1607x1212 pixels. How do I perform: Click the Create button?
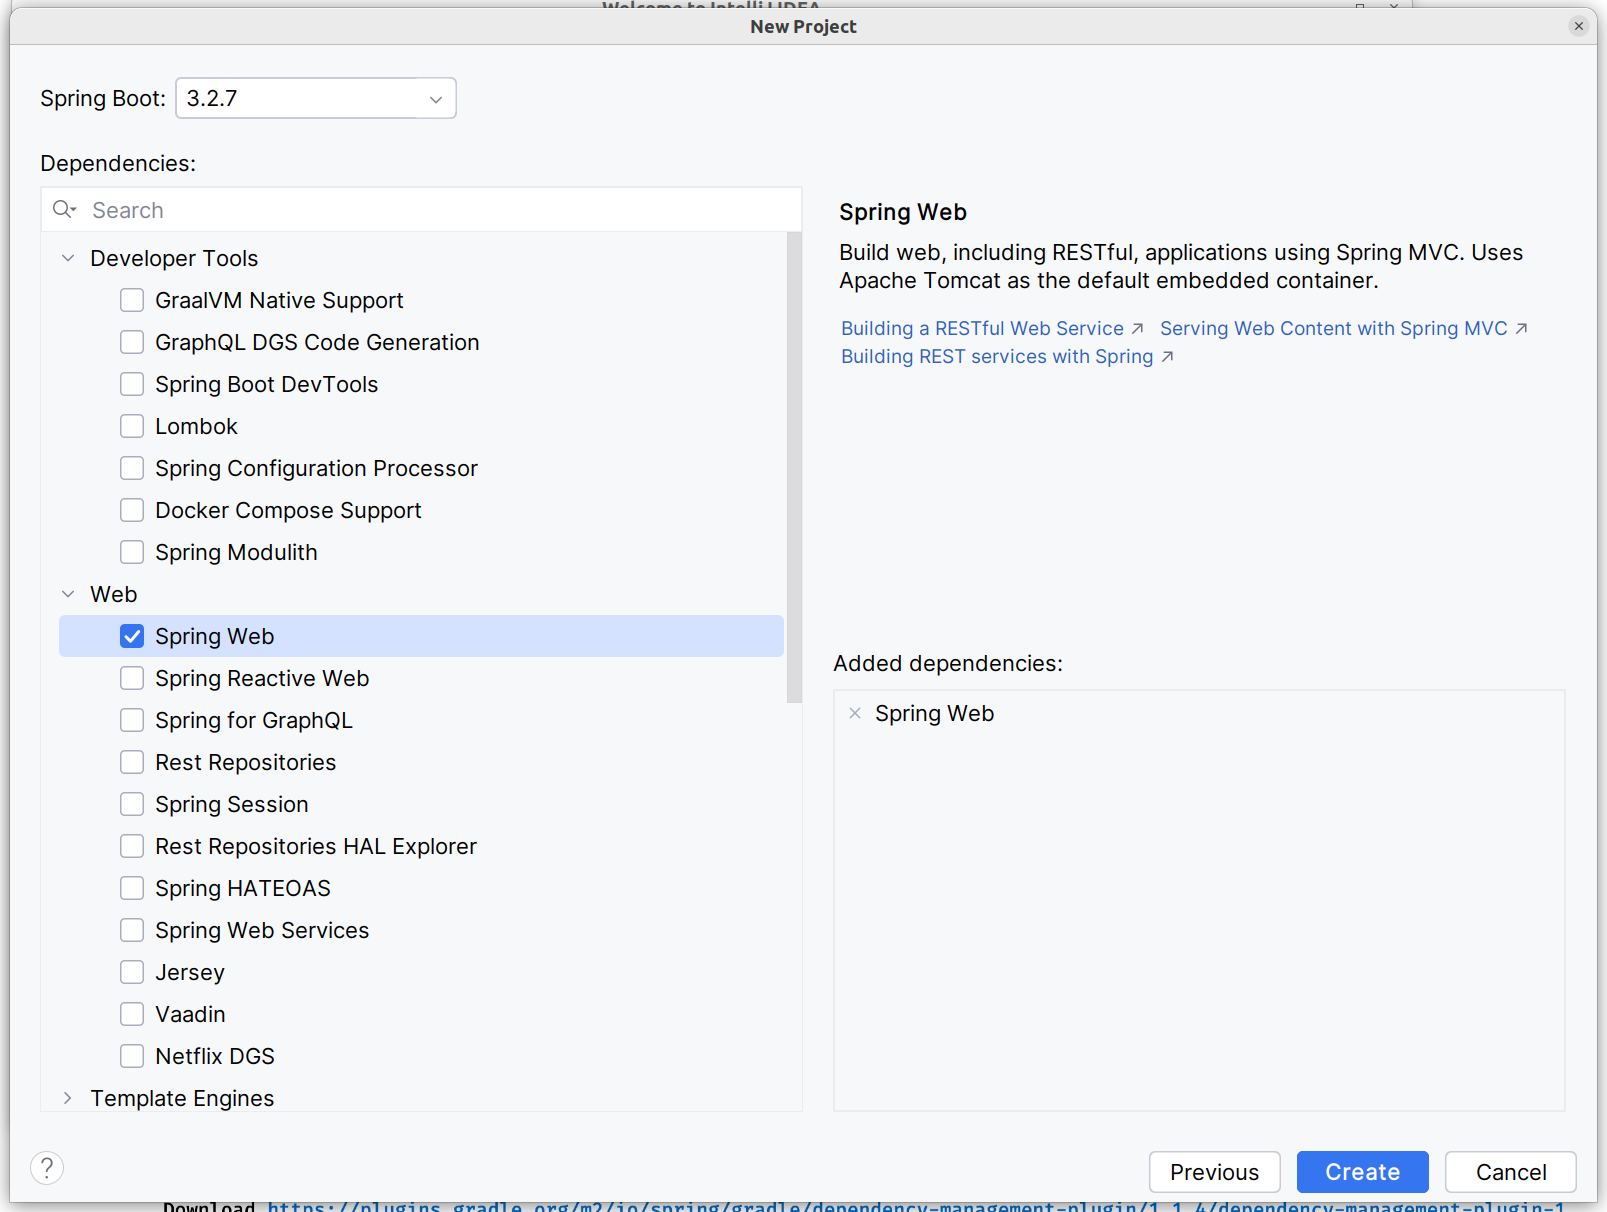pos(1362,1172)
